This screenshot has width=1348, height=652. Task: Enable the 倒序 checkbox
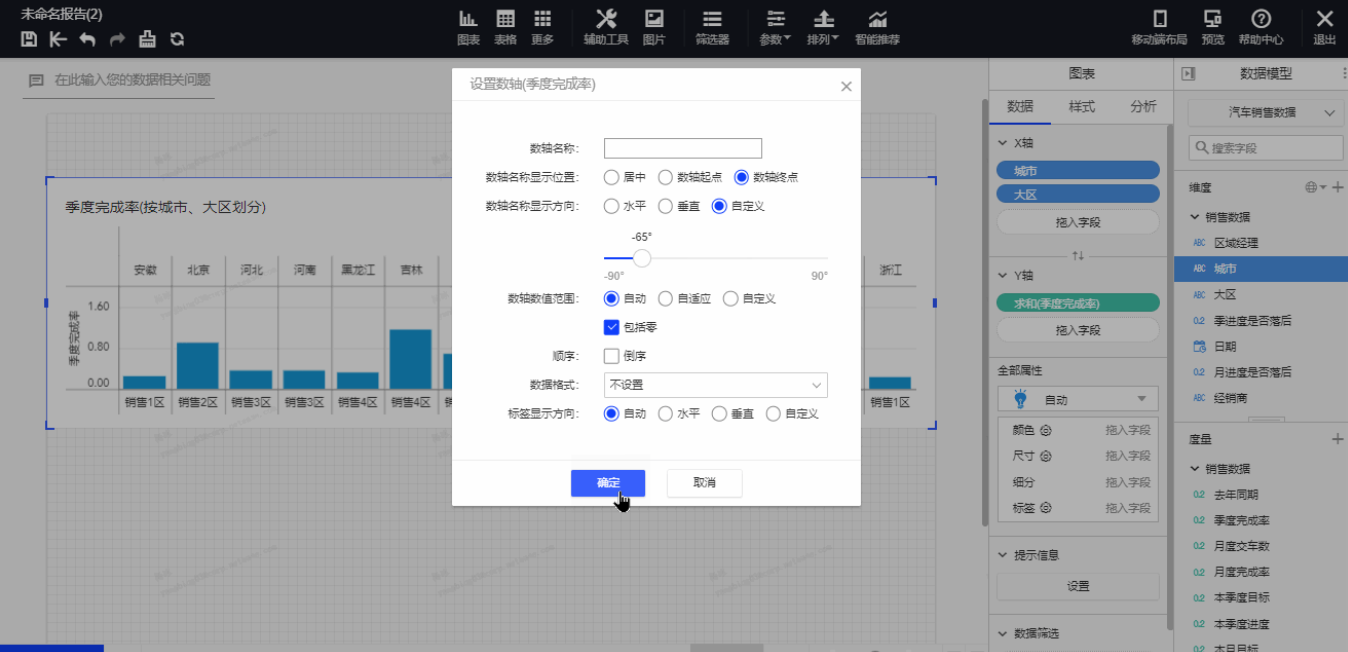click(612, 356)
